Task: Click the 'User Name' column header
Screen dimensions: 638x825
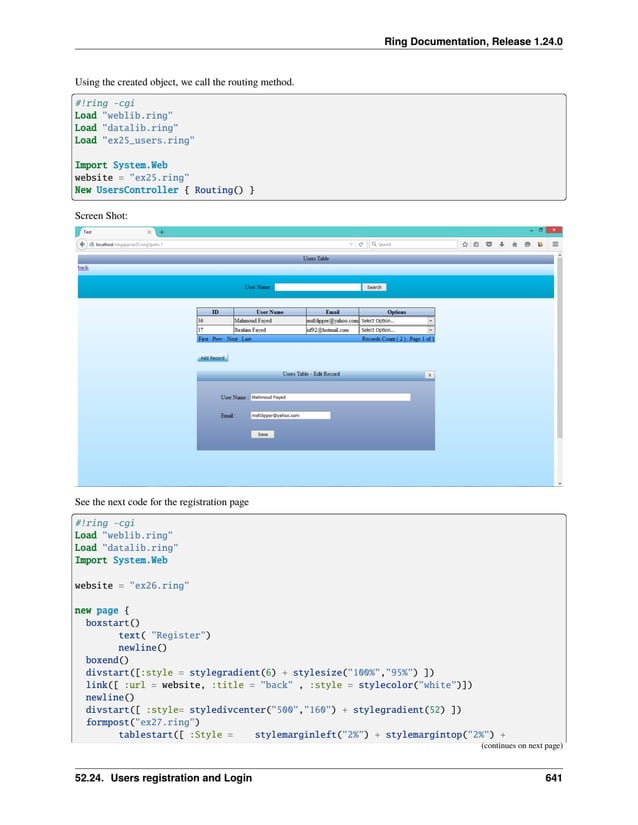Action: 270,312
